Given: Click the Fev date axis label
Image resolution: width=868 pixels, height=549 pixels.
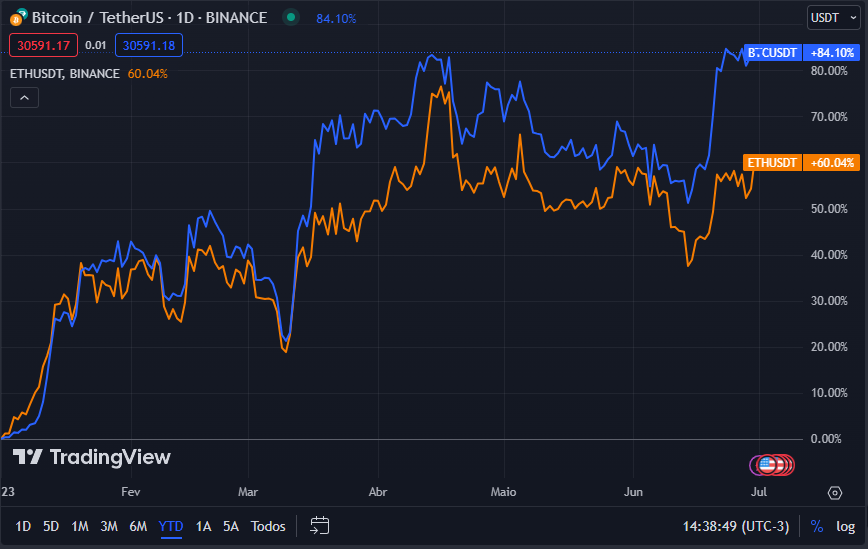Looking at the screenshot, I should click(x=131, y=492).
